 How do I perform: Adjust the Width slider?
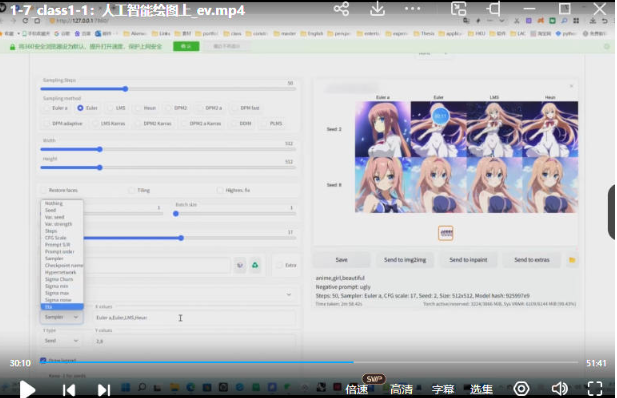pos(168,149)
